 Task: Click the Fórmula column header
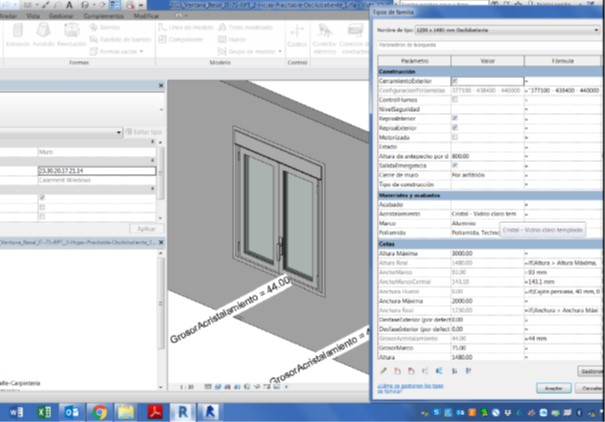[x=563, y=61]
